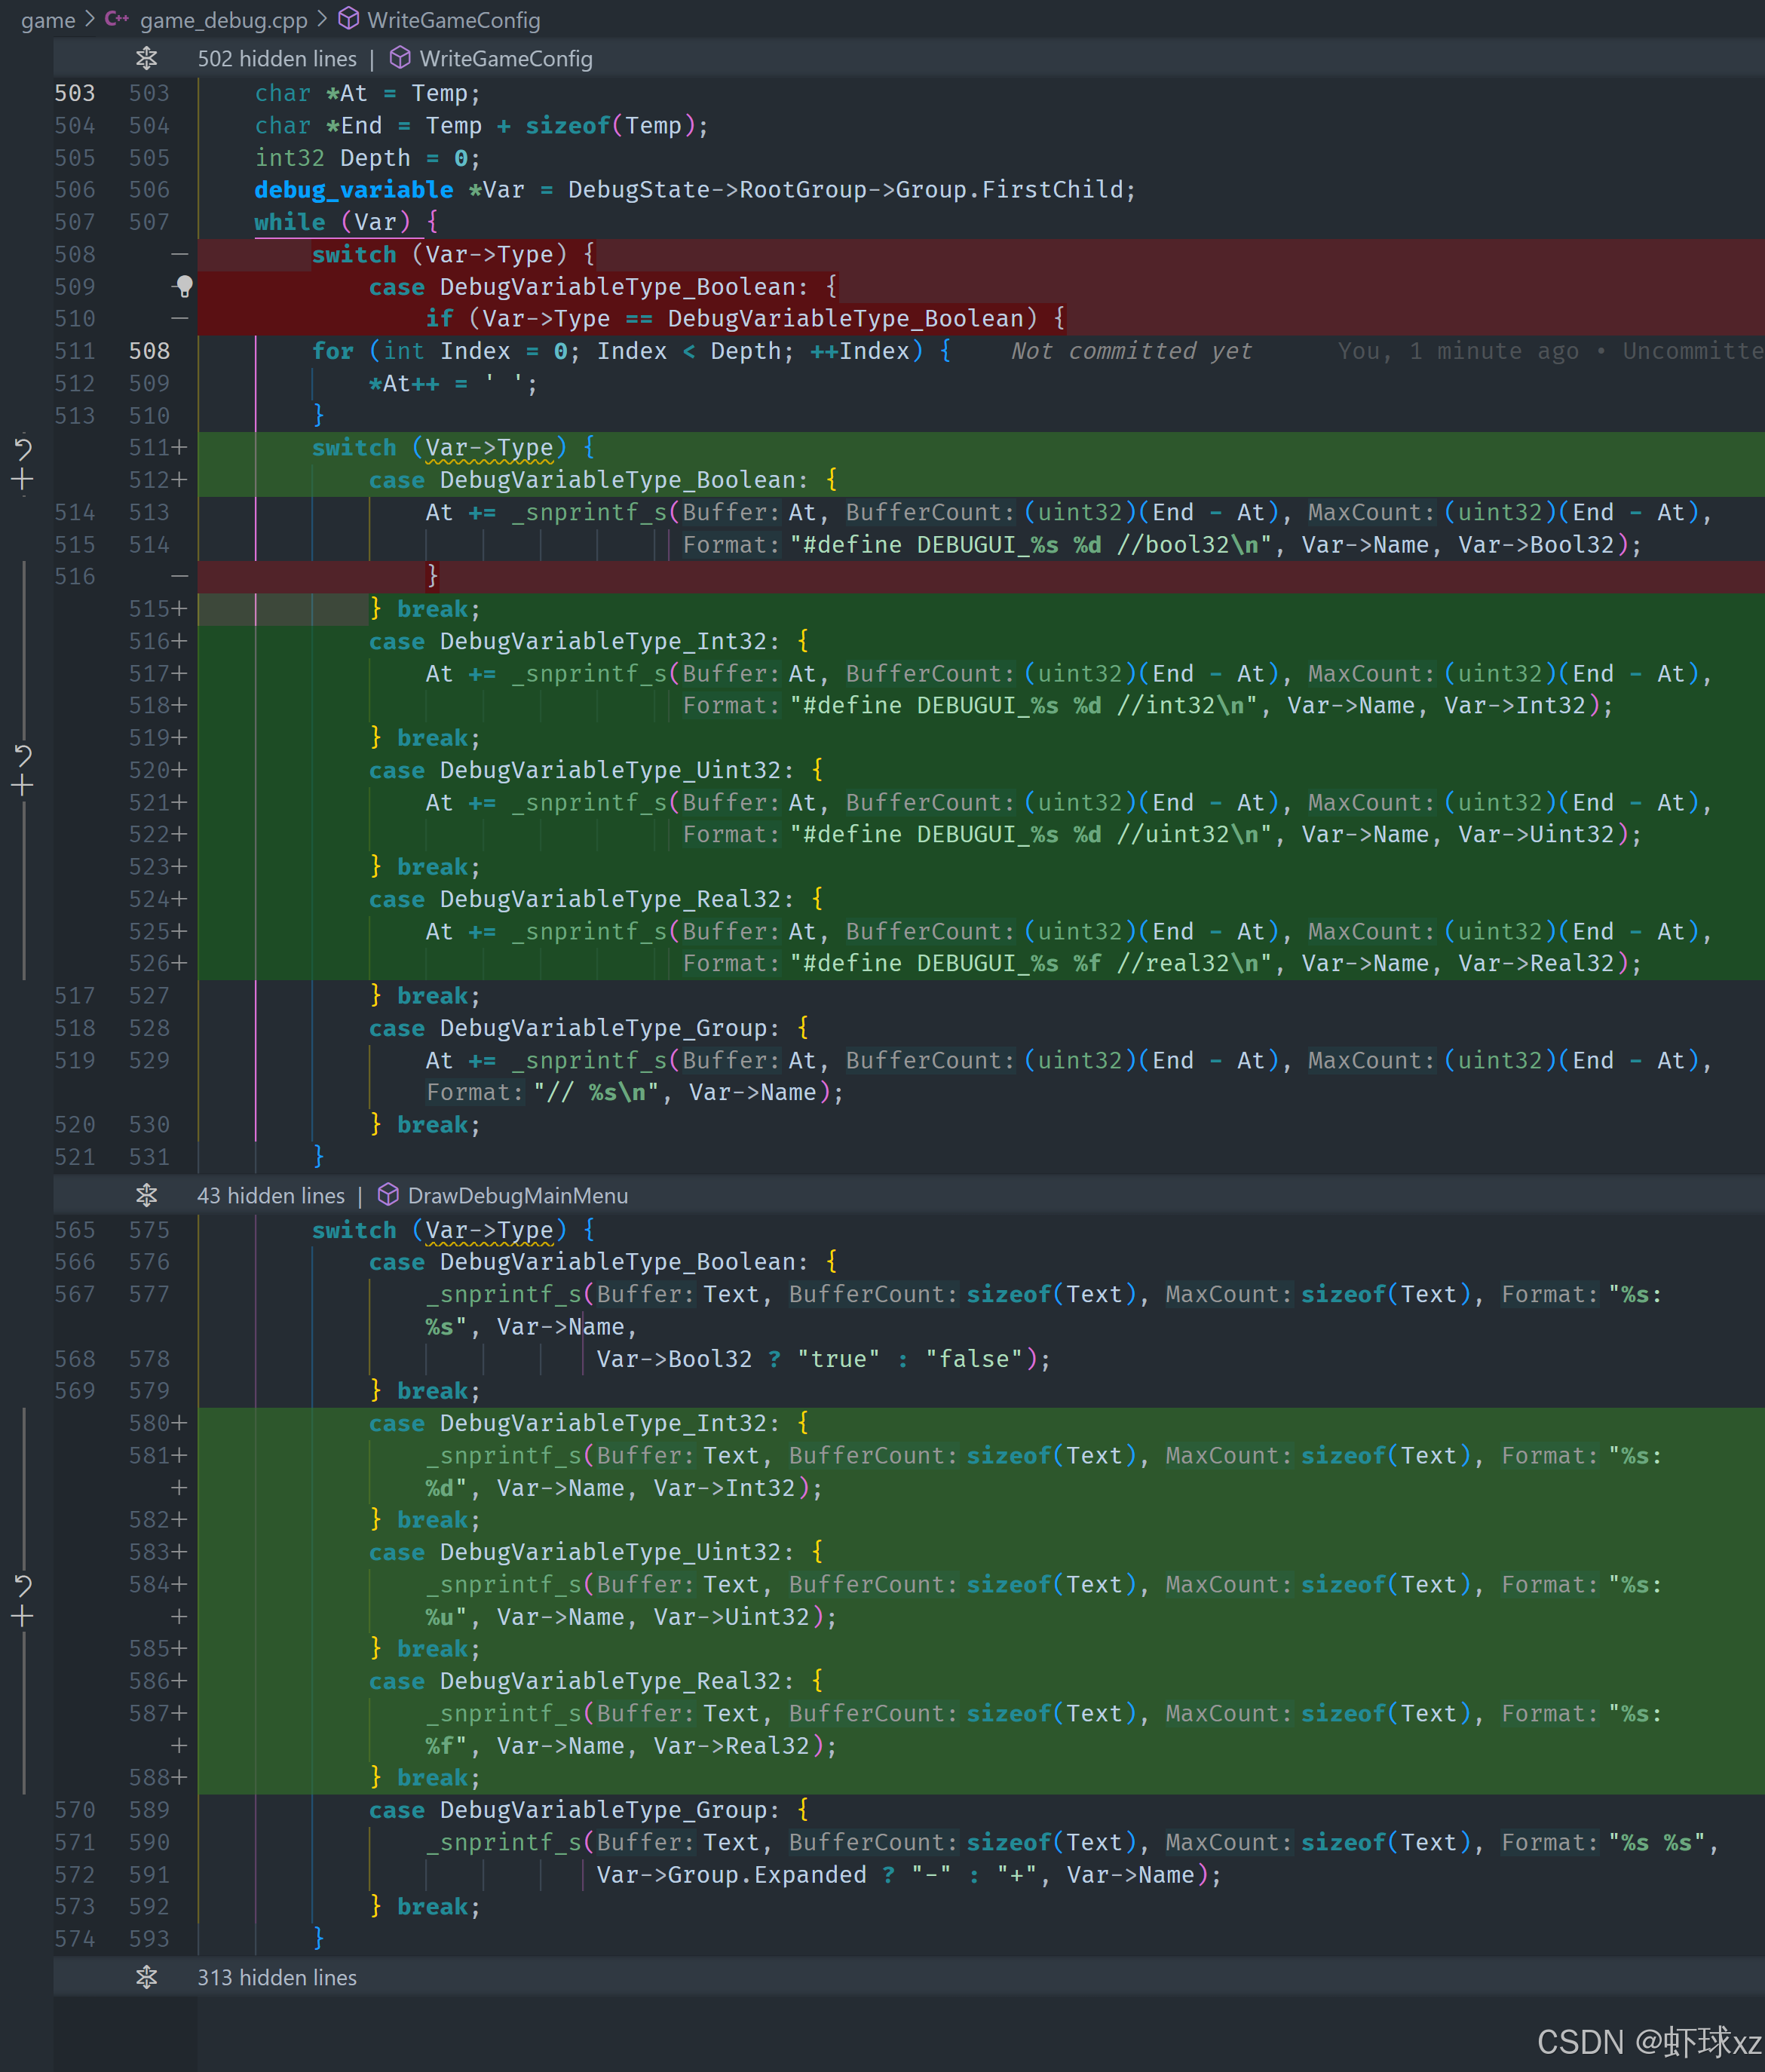
Task: Stage the added block at lines 580-588
Action: (x=23, y=1616)
